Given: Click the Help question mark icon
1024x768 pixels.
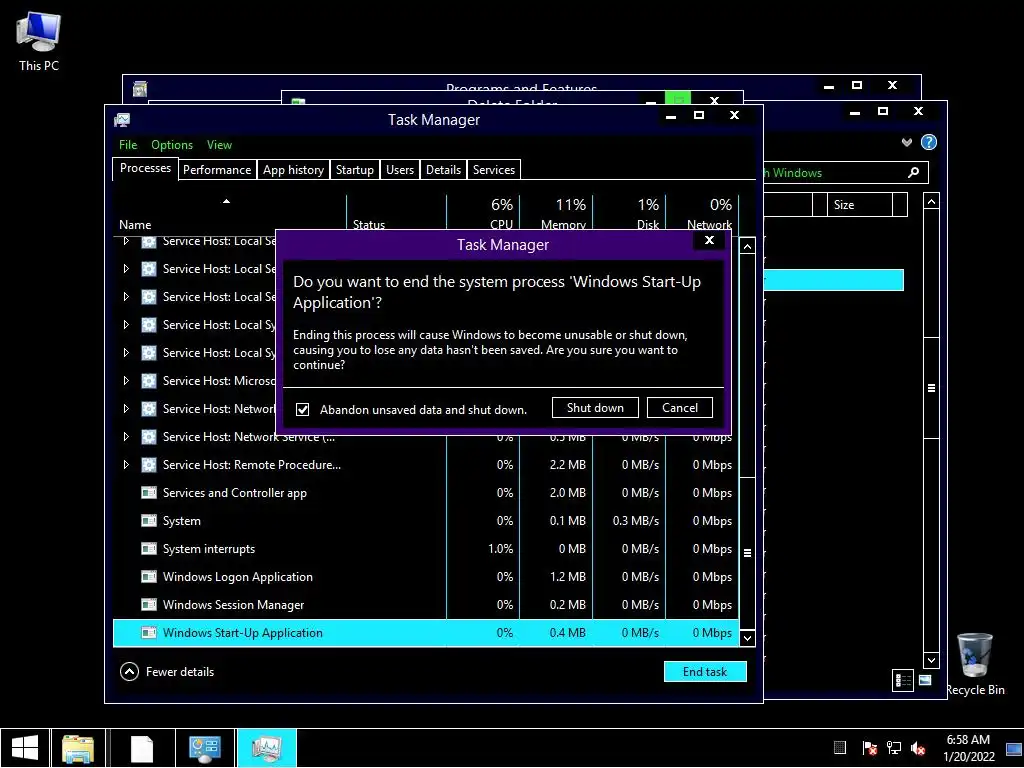Looking at the screenshot, I should (x=929, y=142).
